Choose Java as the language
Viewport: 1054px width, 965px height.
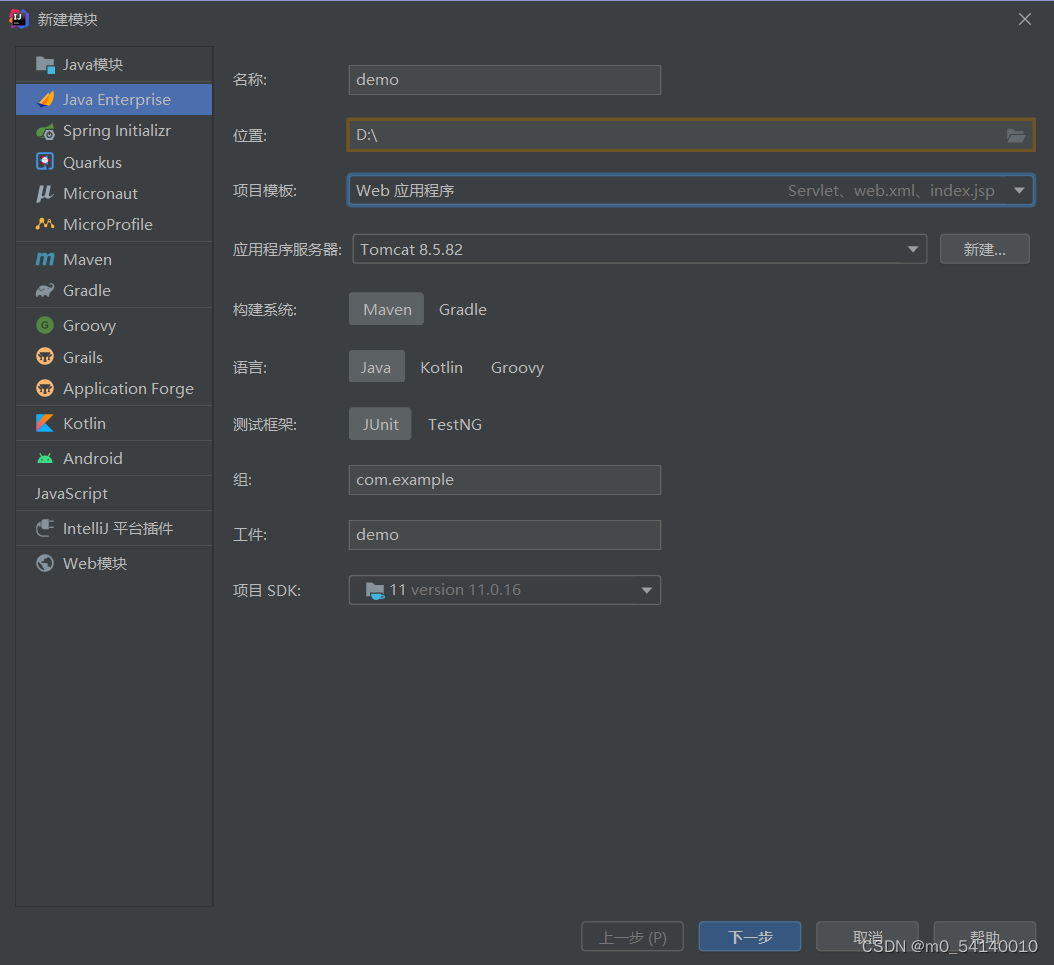tap(376, 367)
